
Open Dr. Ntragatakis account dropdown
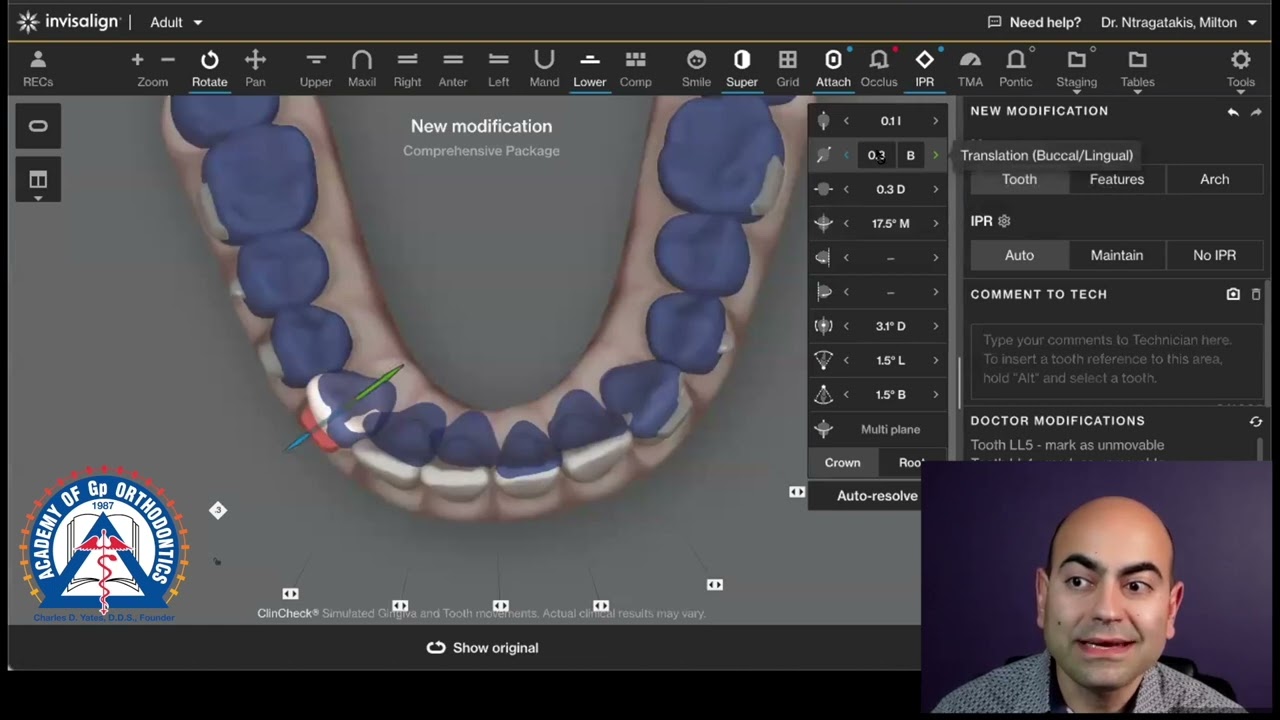pyautogui.click(x=1180, y=22)
